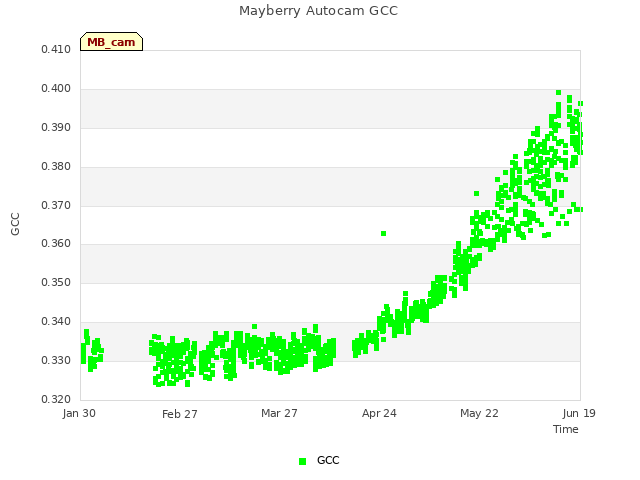Click the 0.410 y-axis value
Image resolution: width=640 pixels, height=480 pixels.
56,50
